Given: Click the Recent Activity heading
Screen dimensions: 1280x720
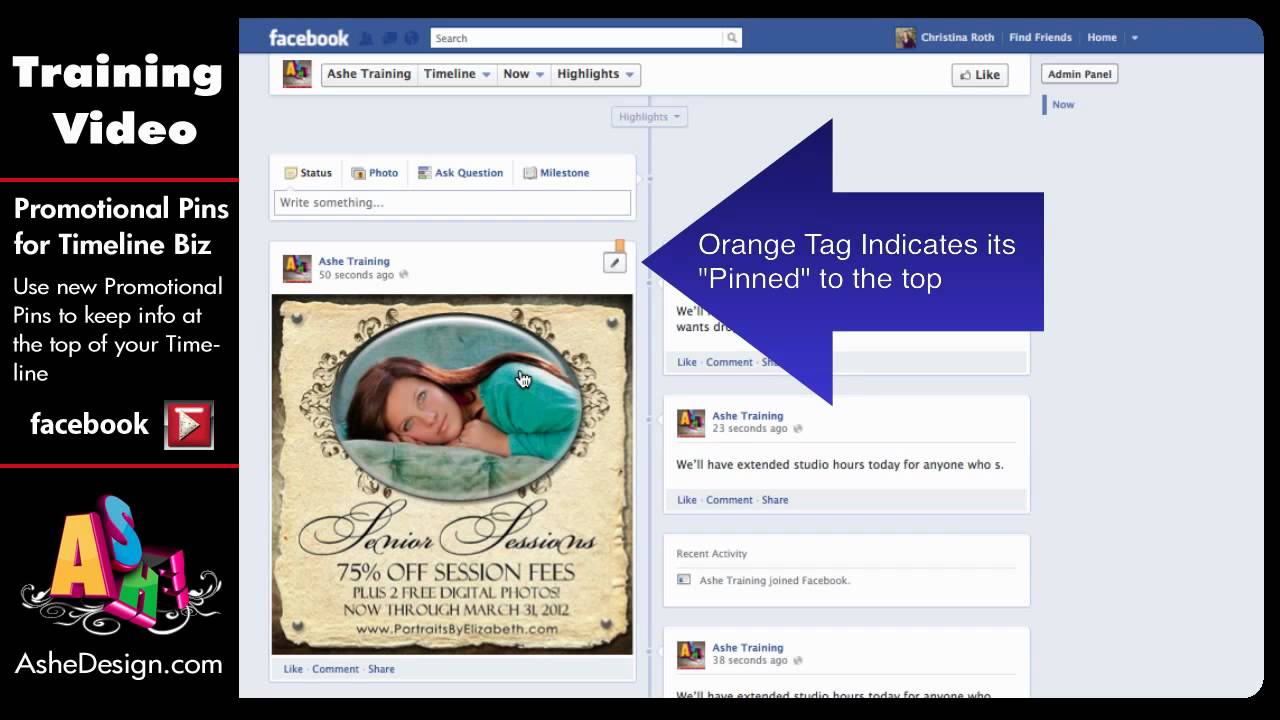Looking at the screenshot, I should pyautogui.click(x=711, y=554).
